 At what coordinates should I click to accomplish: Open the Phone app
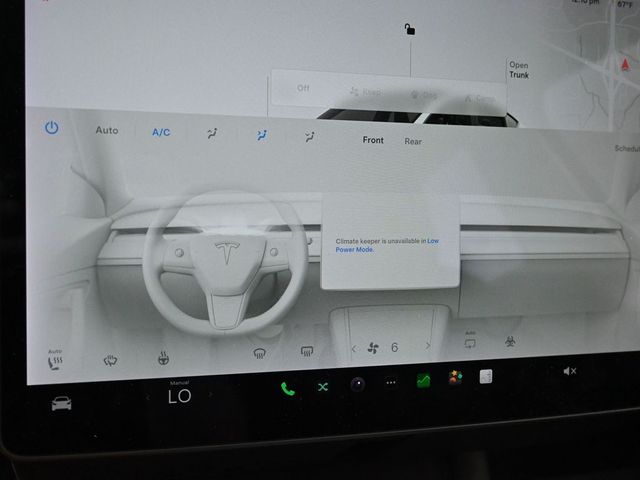pos(287,389)
